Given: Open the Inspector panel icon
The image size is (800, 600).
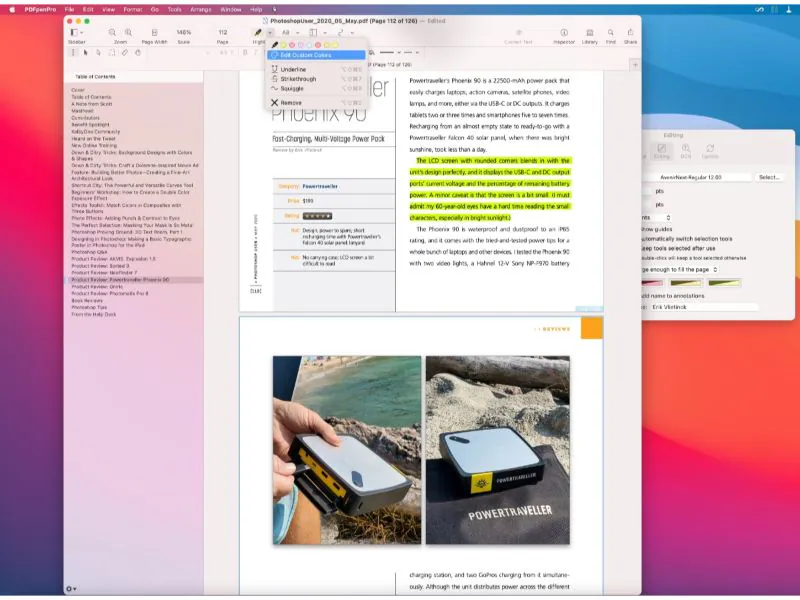Looking at the screenshot, I should pyautogui.click(x=564, y=32).
